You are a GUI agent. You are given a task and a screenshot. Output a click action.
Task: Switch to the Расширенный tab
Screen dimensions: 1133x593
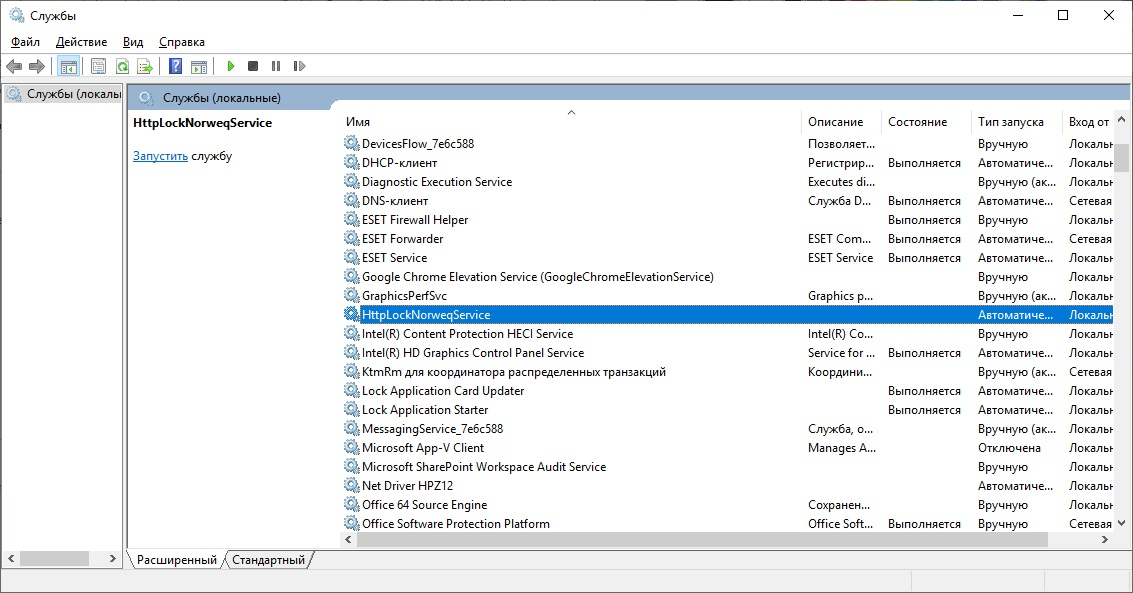pyautogui.click(x=177, y=560)
